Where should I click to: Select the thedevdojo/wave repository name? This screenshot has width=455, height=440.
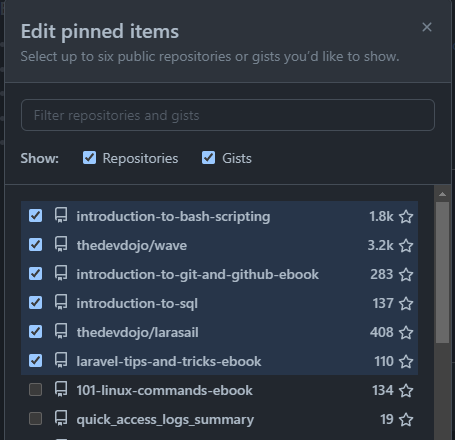tap(132, 246)
